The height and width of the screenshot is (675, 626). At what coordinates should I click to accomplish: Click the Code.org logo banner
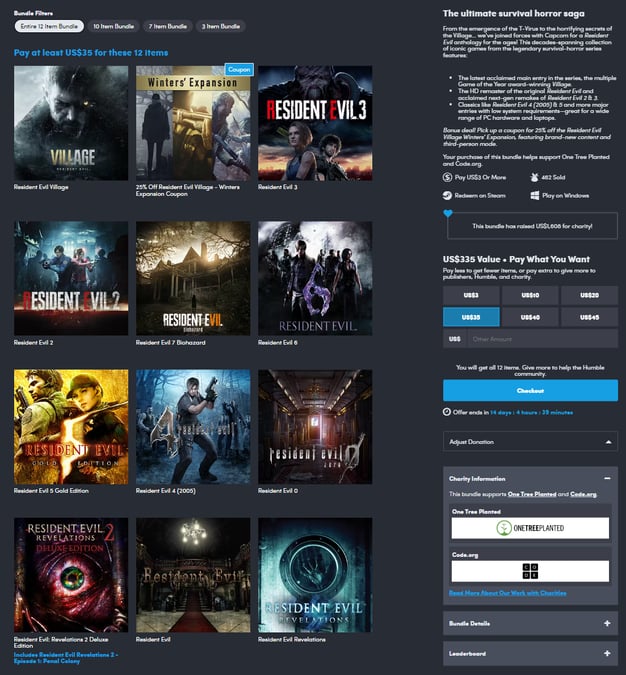tap(530, 571)
